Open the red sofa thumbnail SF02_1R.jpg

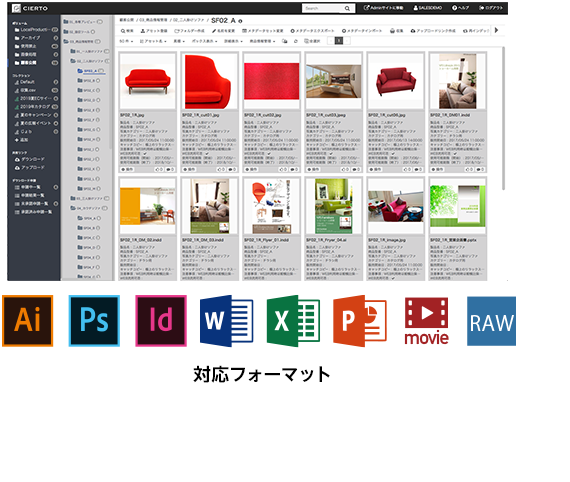147,81
